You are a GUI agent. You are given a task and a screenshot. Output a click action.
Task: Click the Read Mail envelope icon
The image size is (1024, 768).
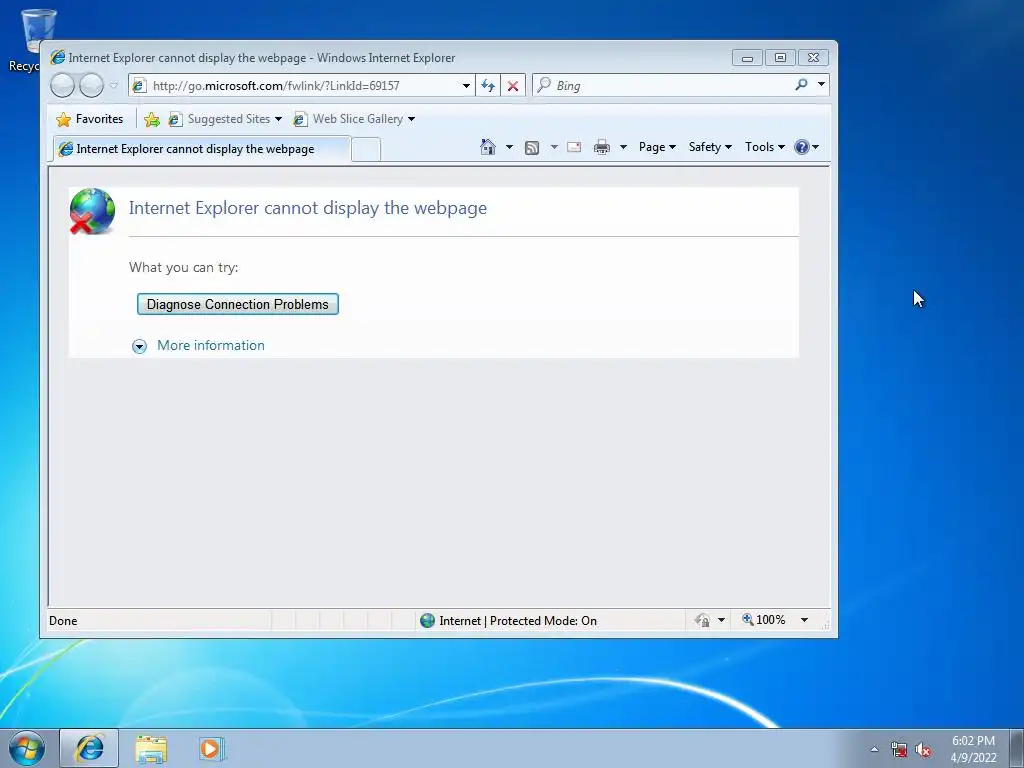[x=574, y=147]
